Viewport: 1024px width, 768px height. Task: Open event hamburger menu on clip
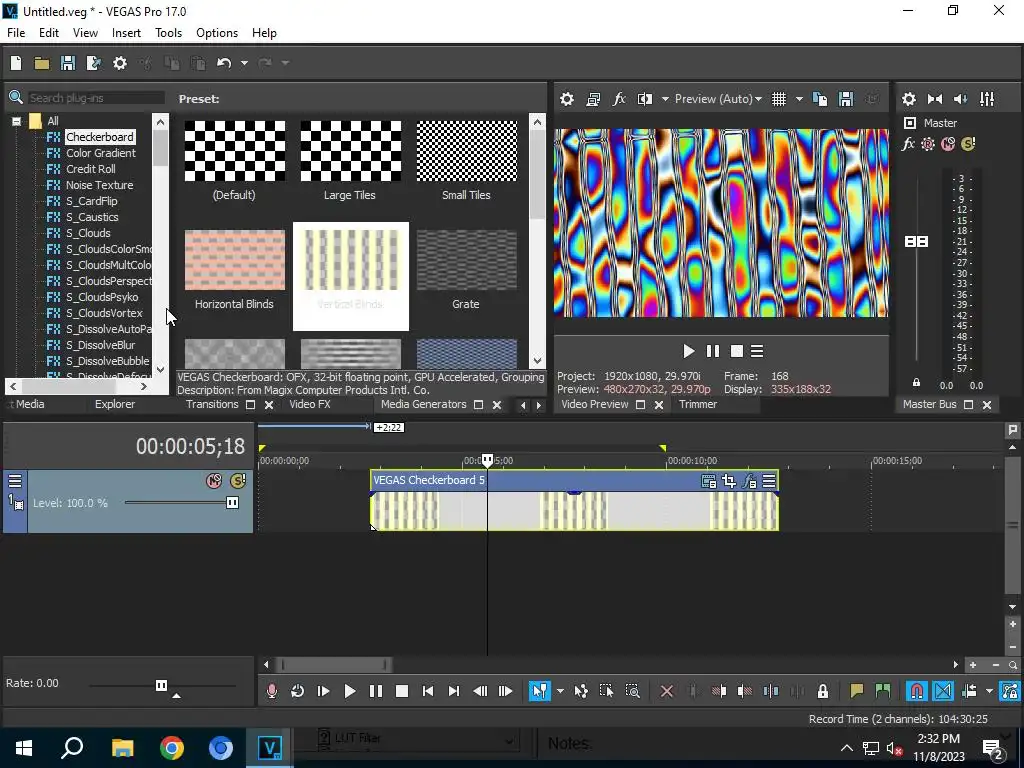click(x=769, y=482)
